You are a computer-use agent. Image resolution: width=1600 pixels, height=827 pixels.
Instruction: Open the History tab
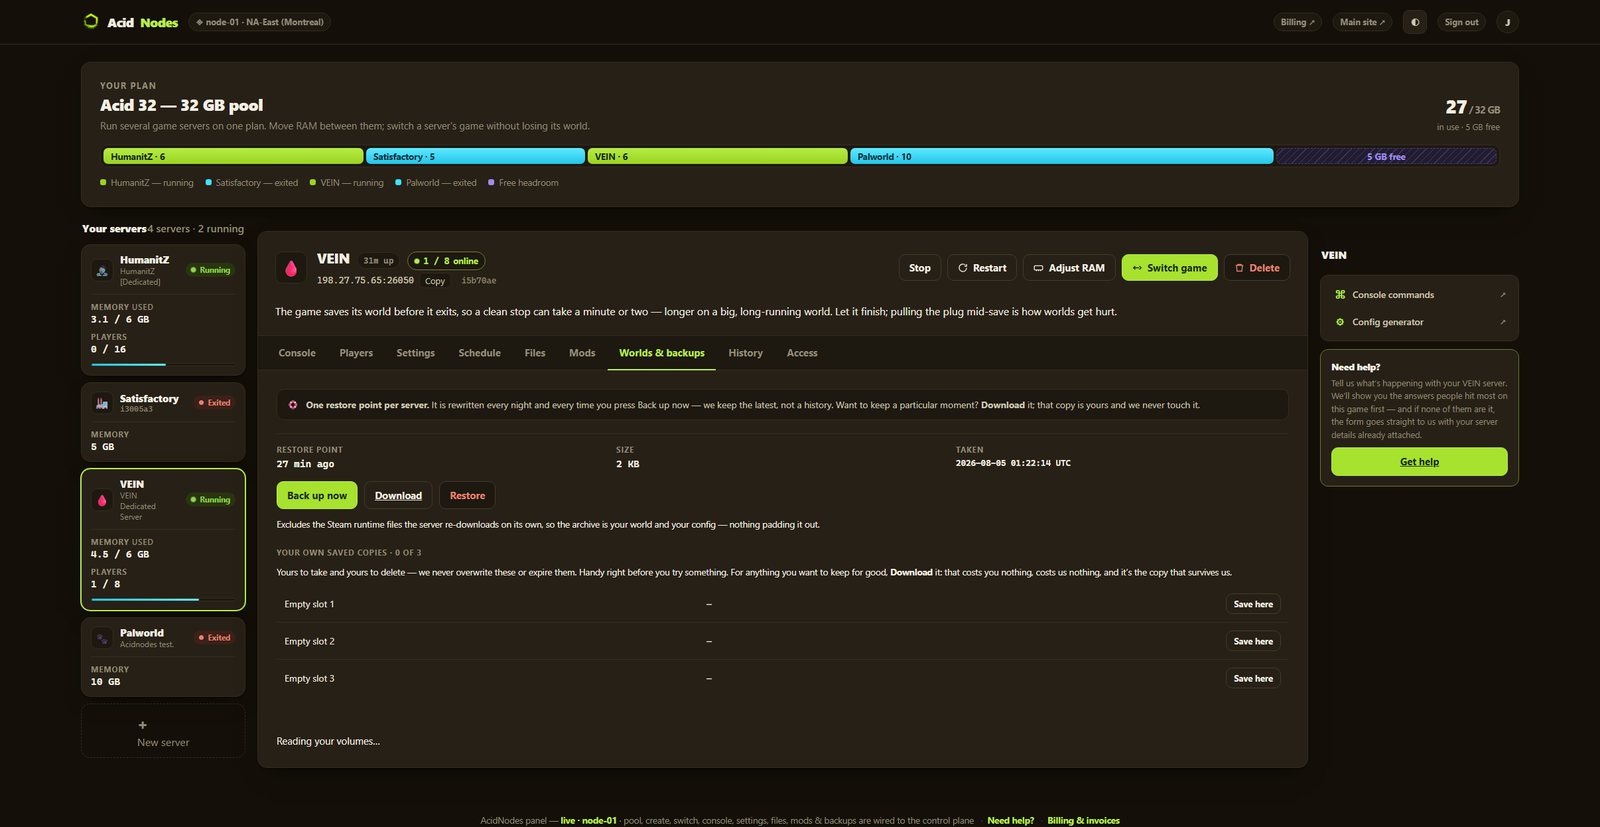[745, 353]
